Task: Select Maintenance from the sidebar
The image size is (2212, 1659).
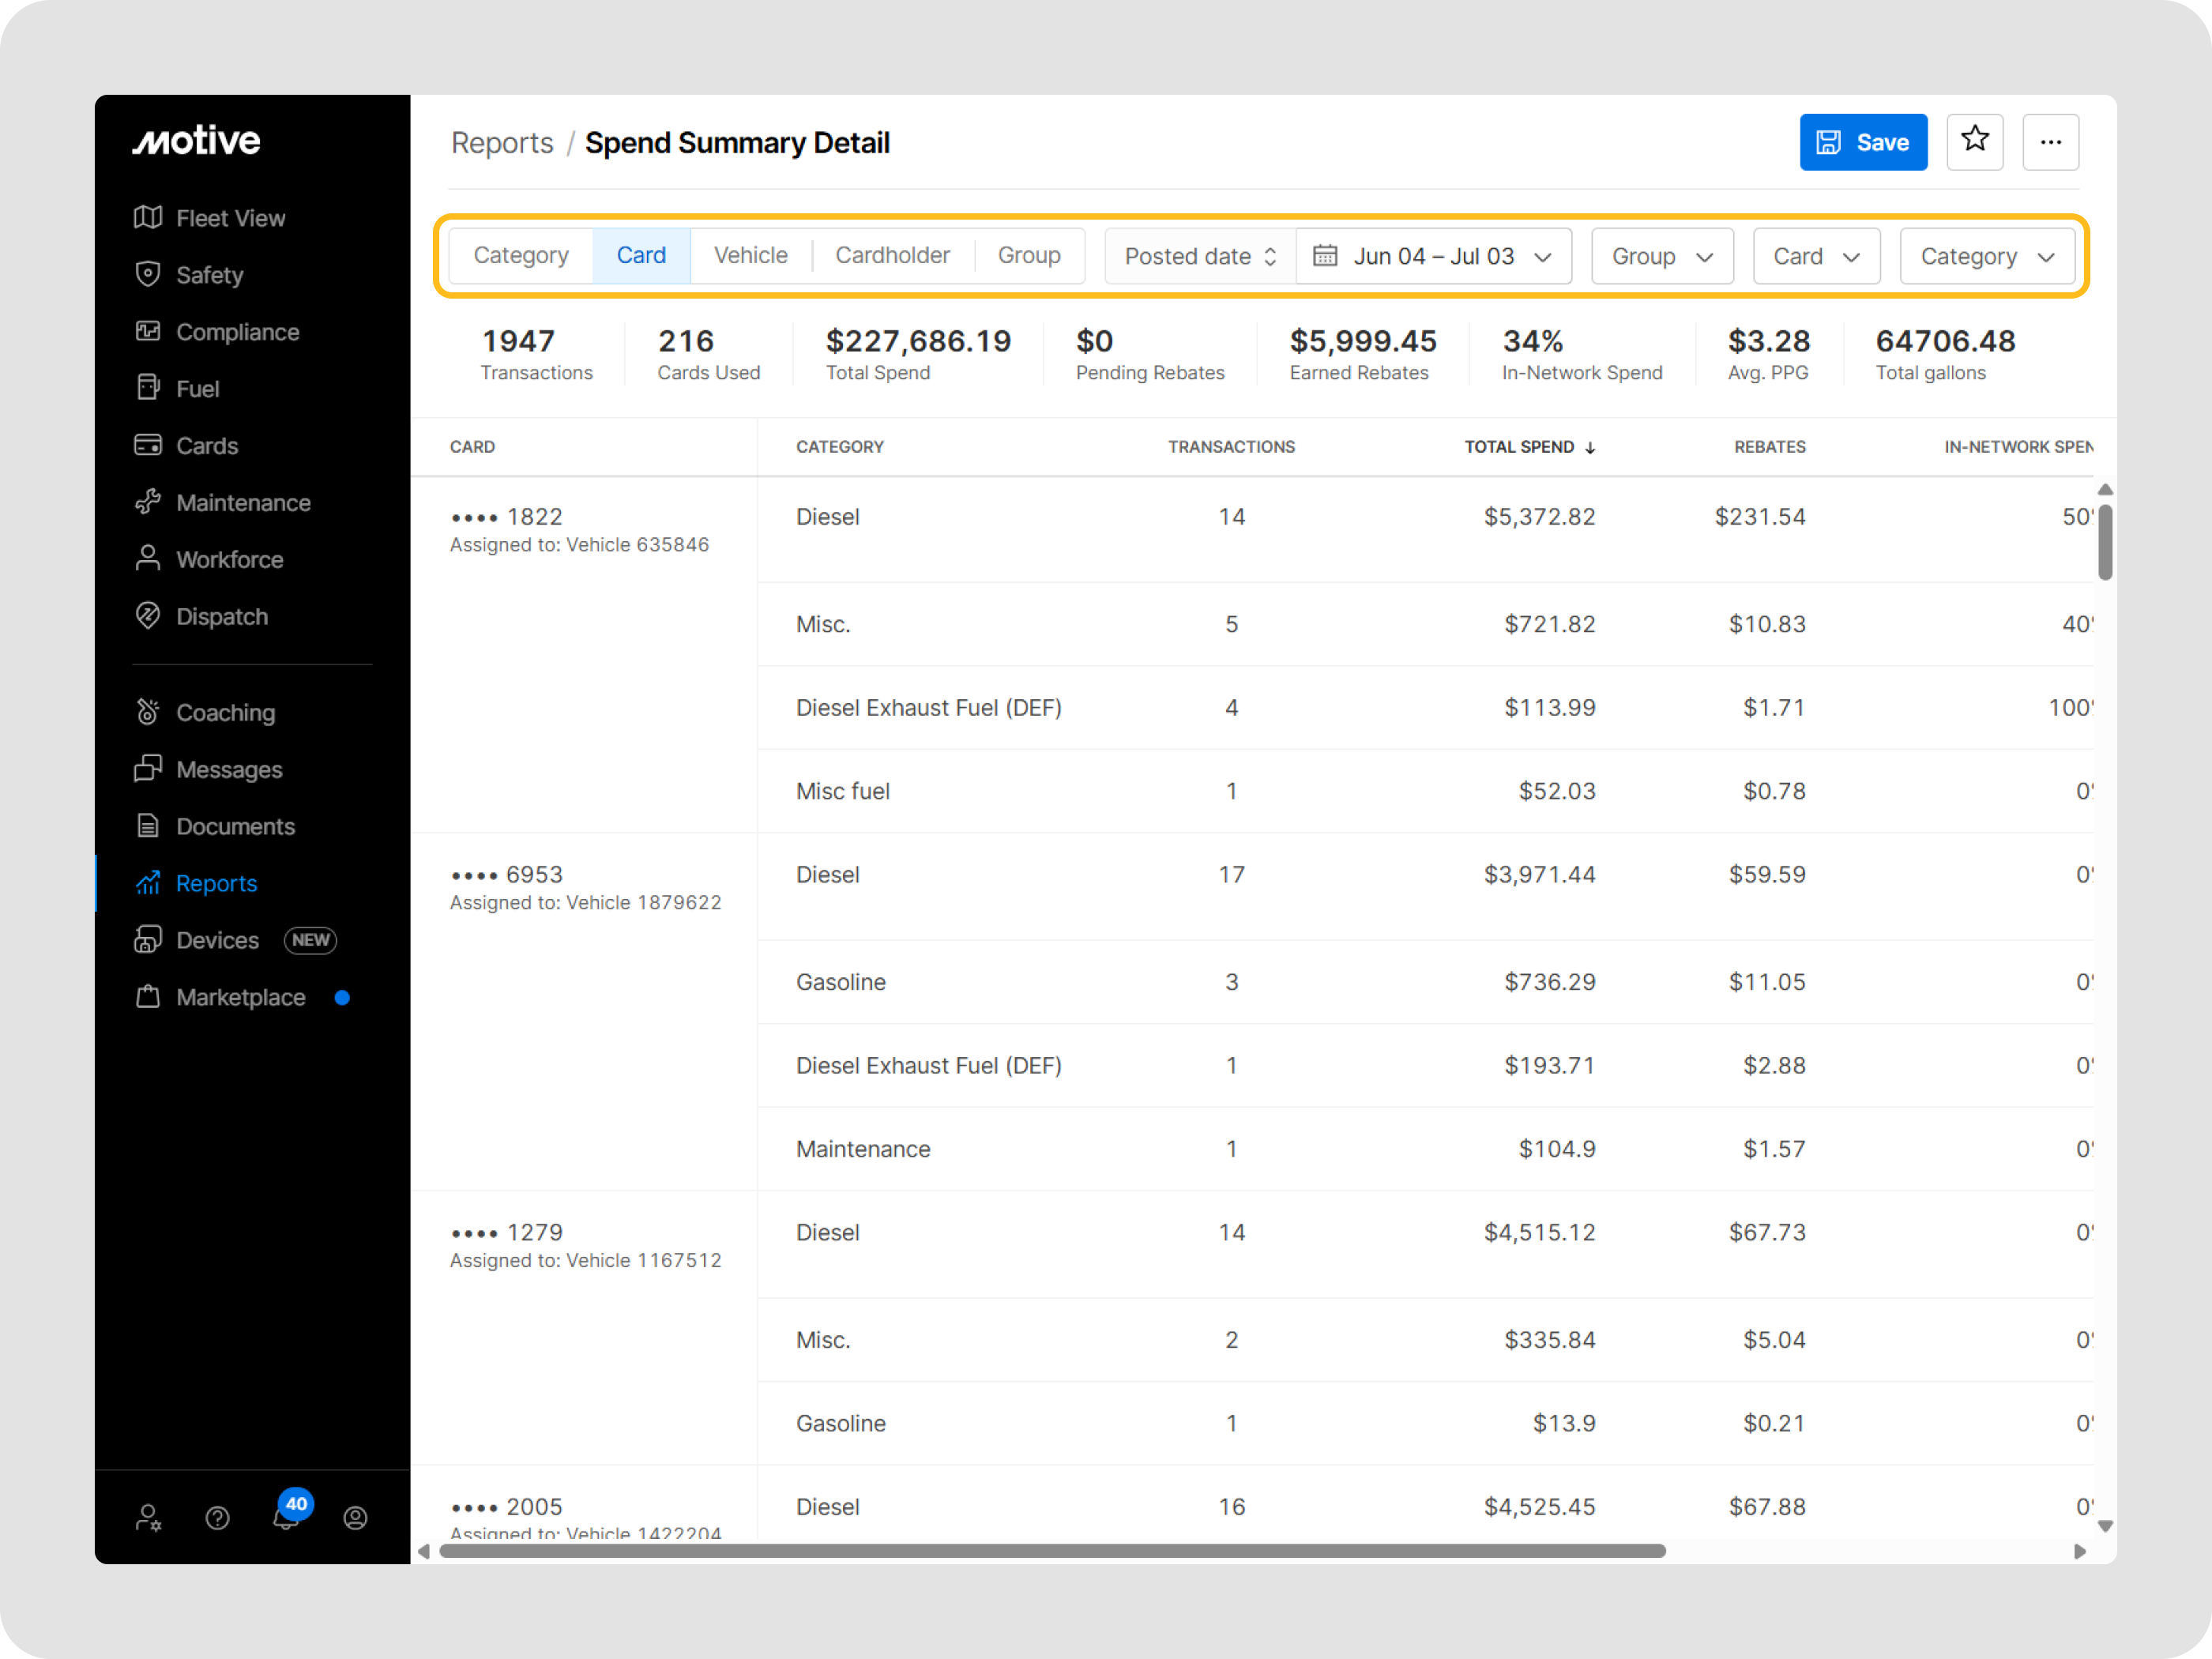Action: (x=243, y=503)
